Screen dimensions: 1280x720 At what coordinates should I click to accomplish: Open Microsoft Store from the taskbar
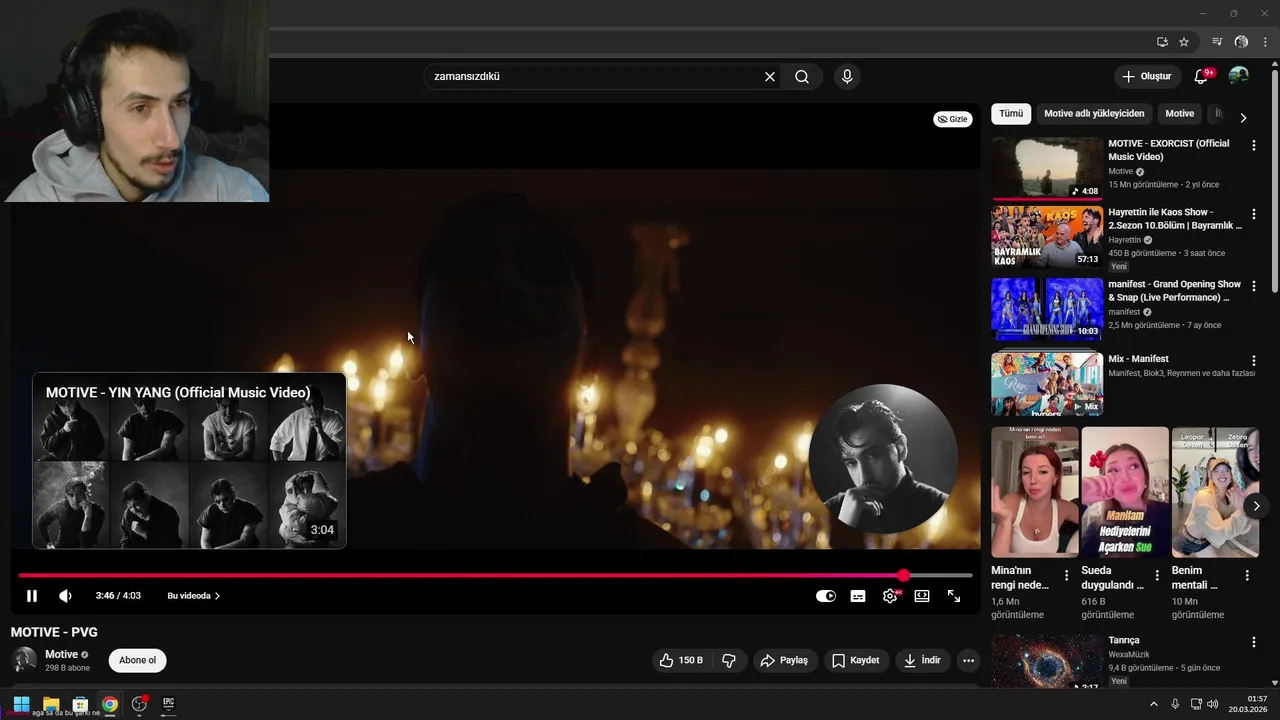click(x=80, y=704)
